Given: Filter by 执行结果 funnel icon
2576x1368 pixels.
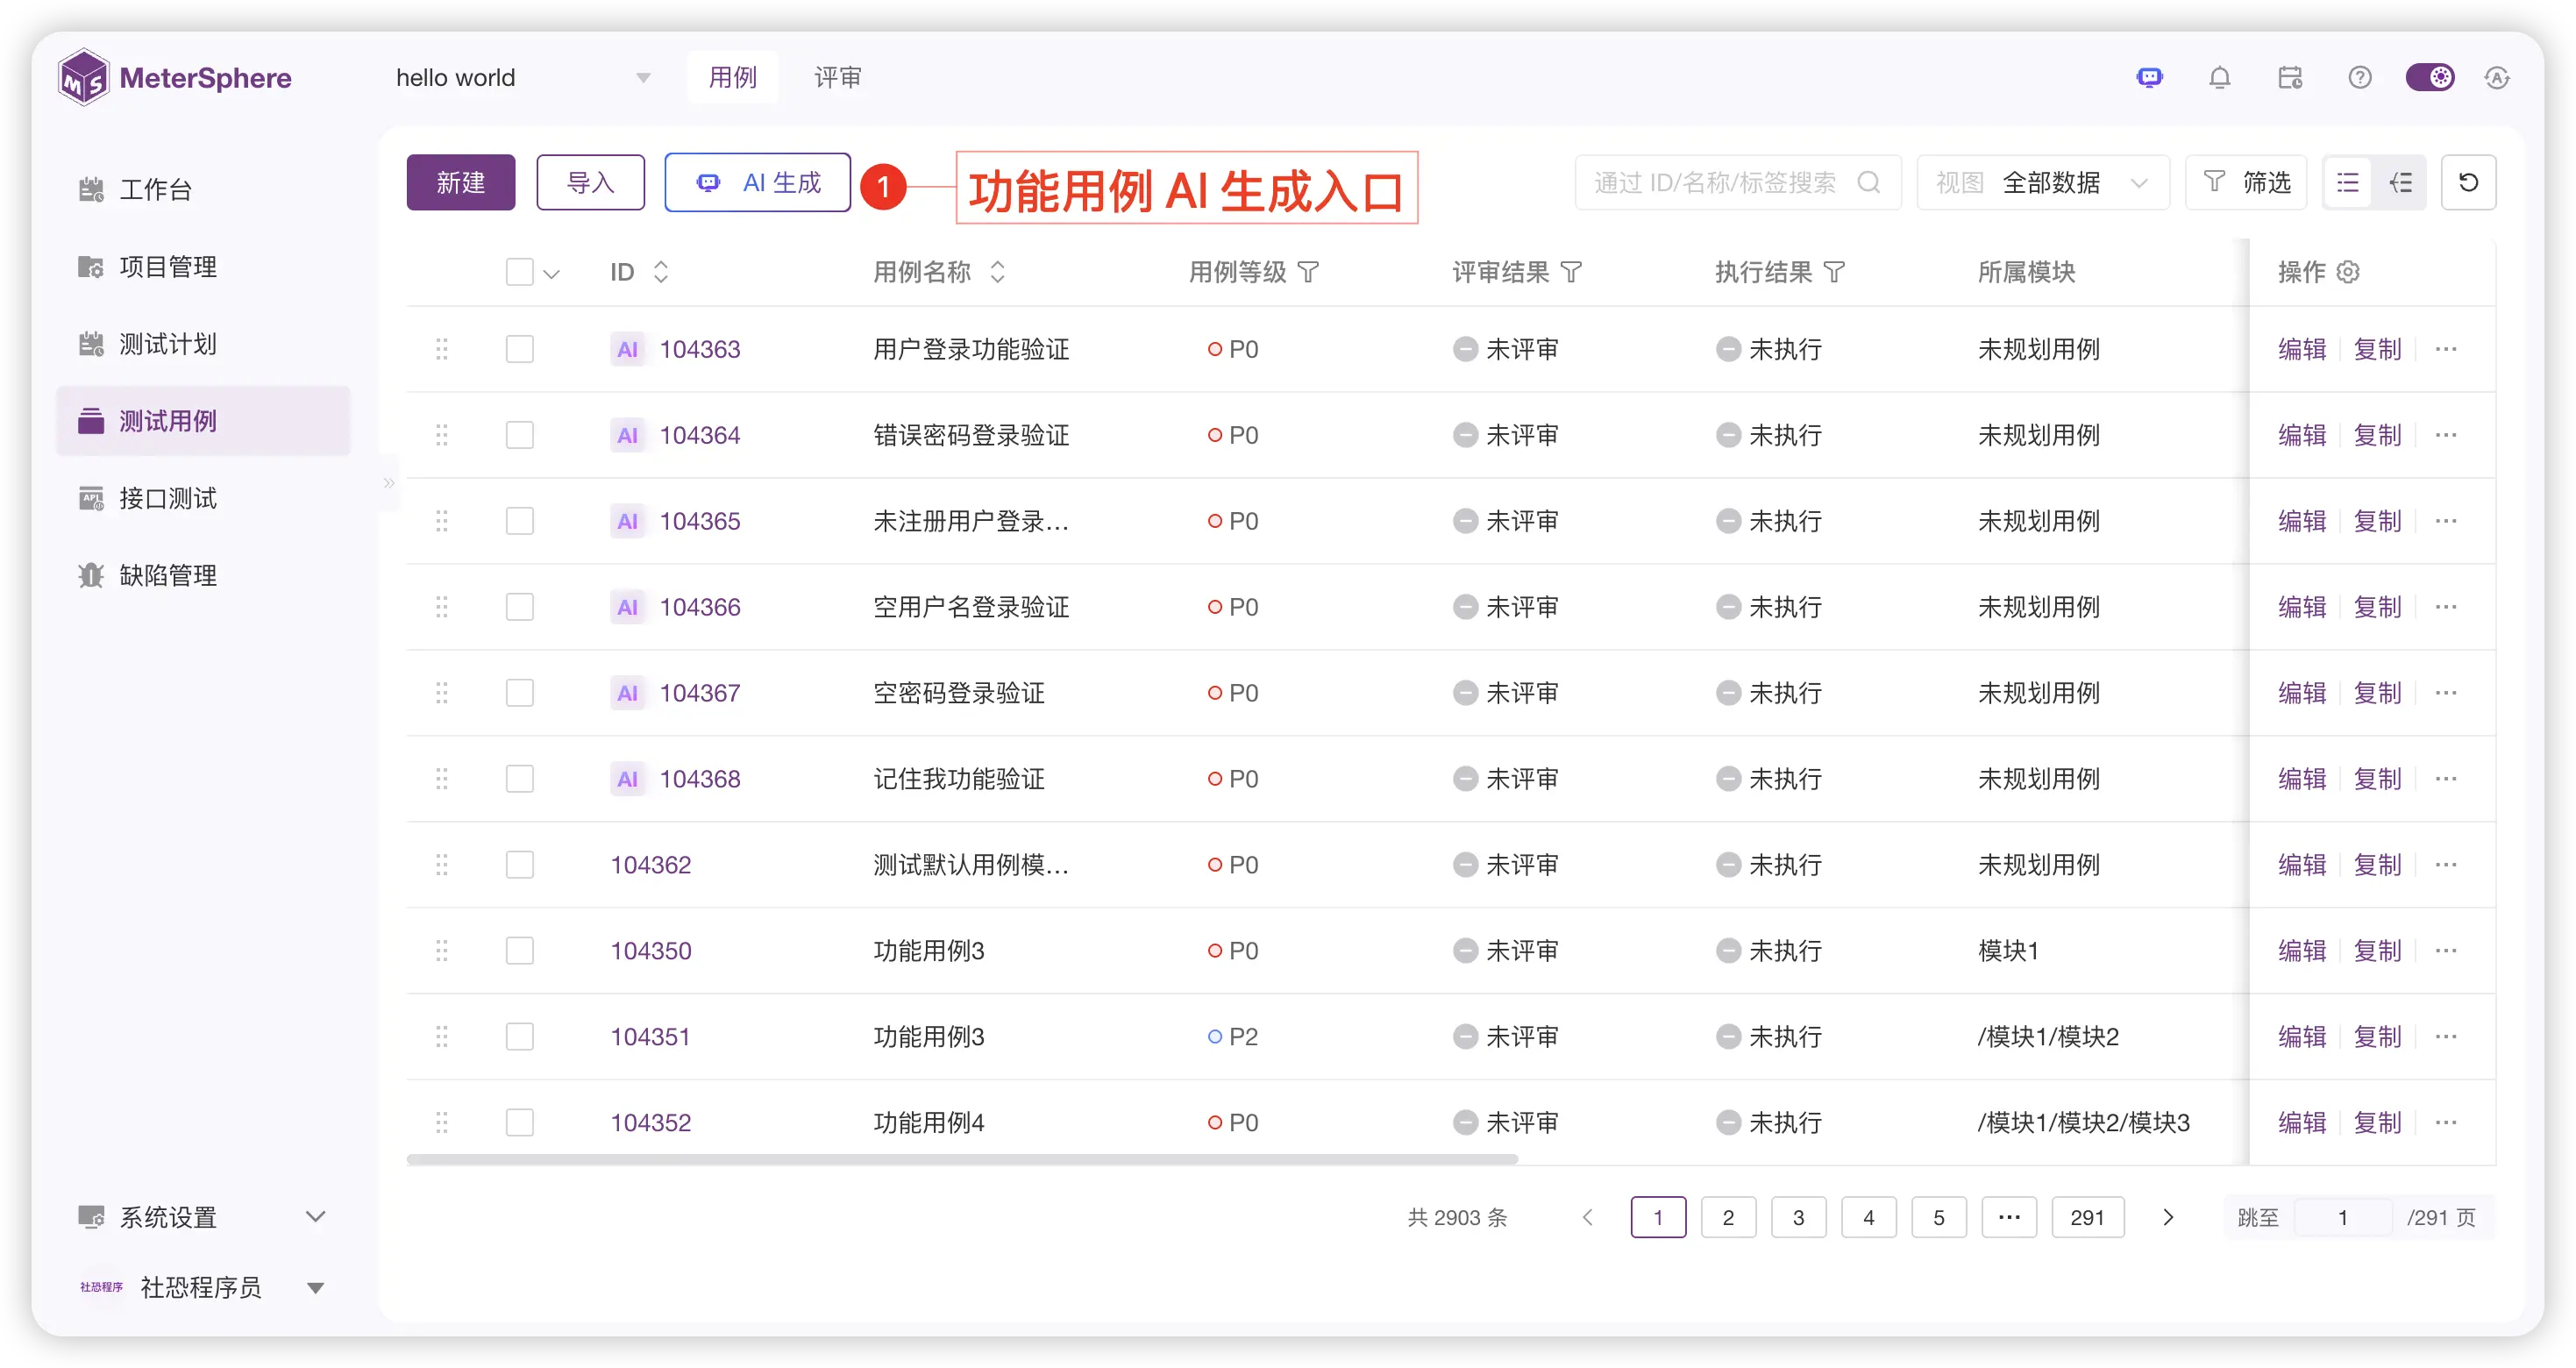Looking at the screenshot, I should [x=1834, y=272].
